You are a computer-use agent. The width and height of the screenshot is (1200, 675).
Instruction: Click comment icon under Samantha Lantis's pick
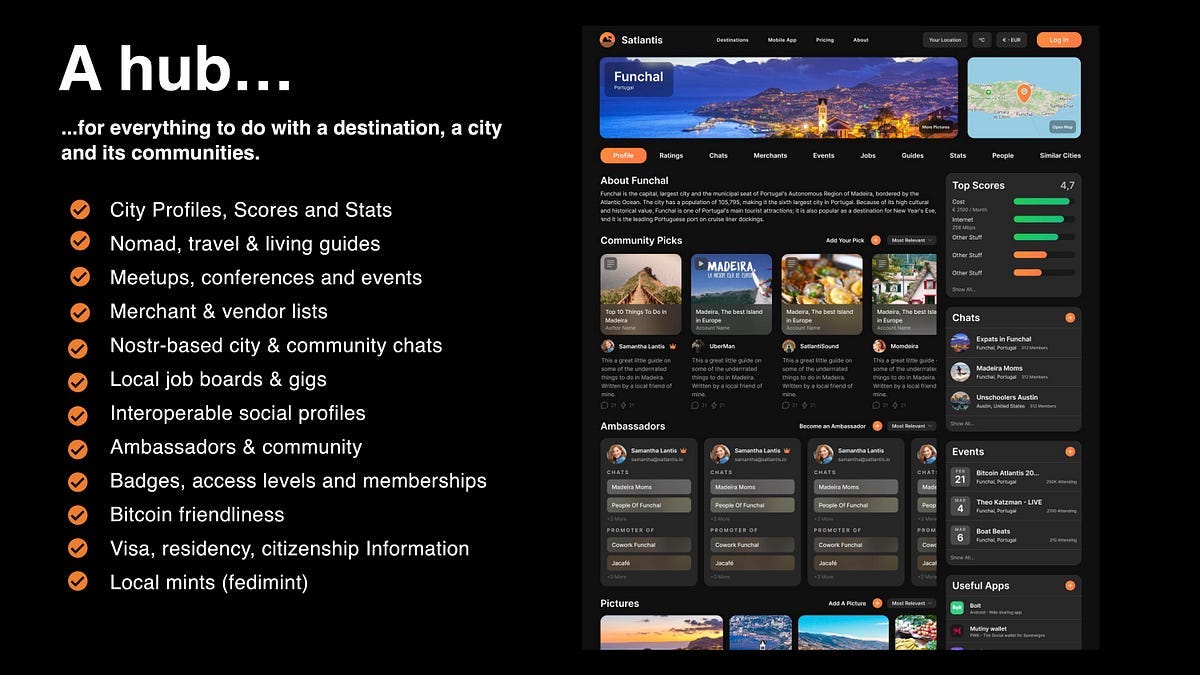click(x=605, y=405)
